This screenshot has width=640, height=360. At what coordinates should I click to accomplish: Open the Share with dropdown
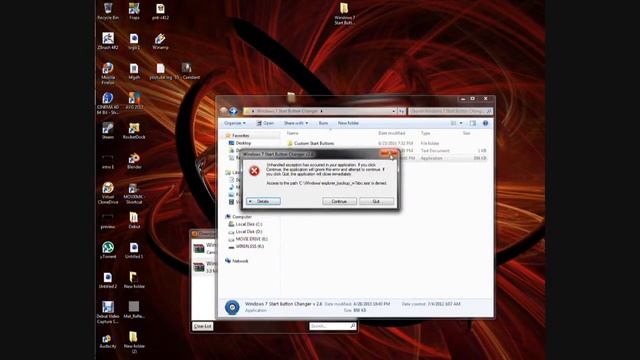click(296, 123)
